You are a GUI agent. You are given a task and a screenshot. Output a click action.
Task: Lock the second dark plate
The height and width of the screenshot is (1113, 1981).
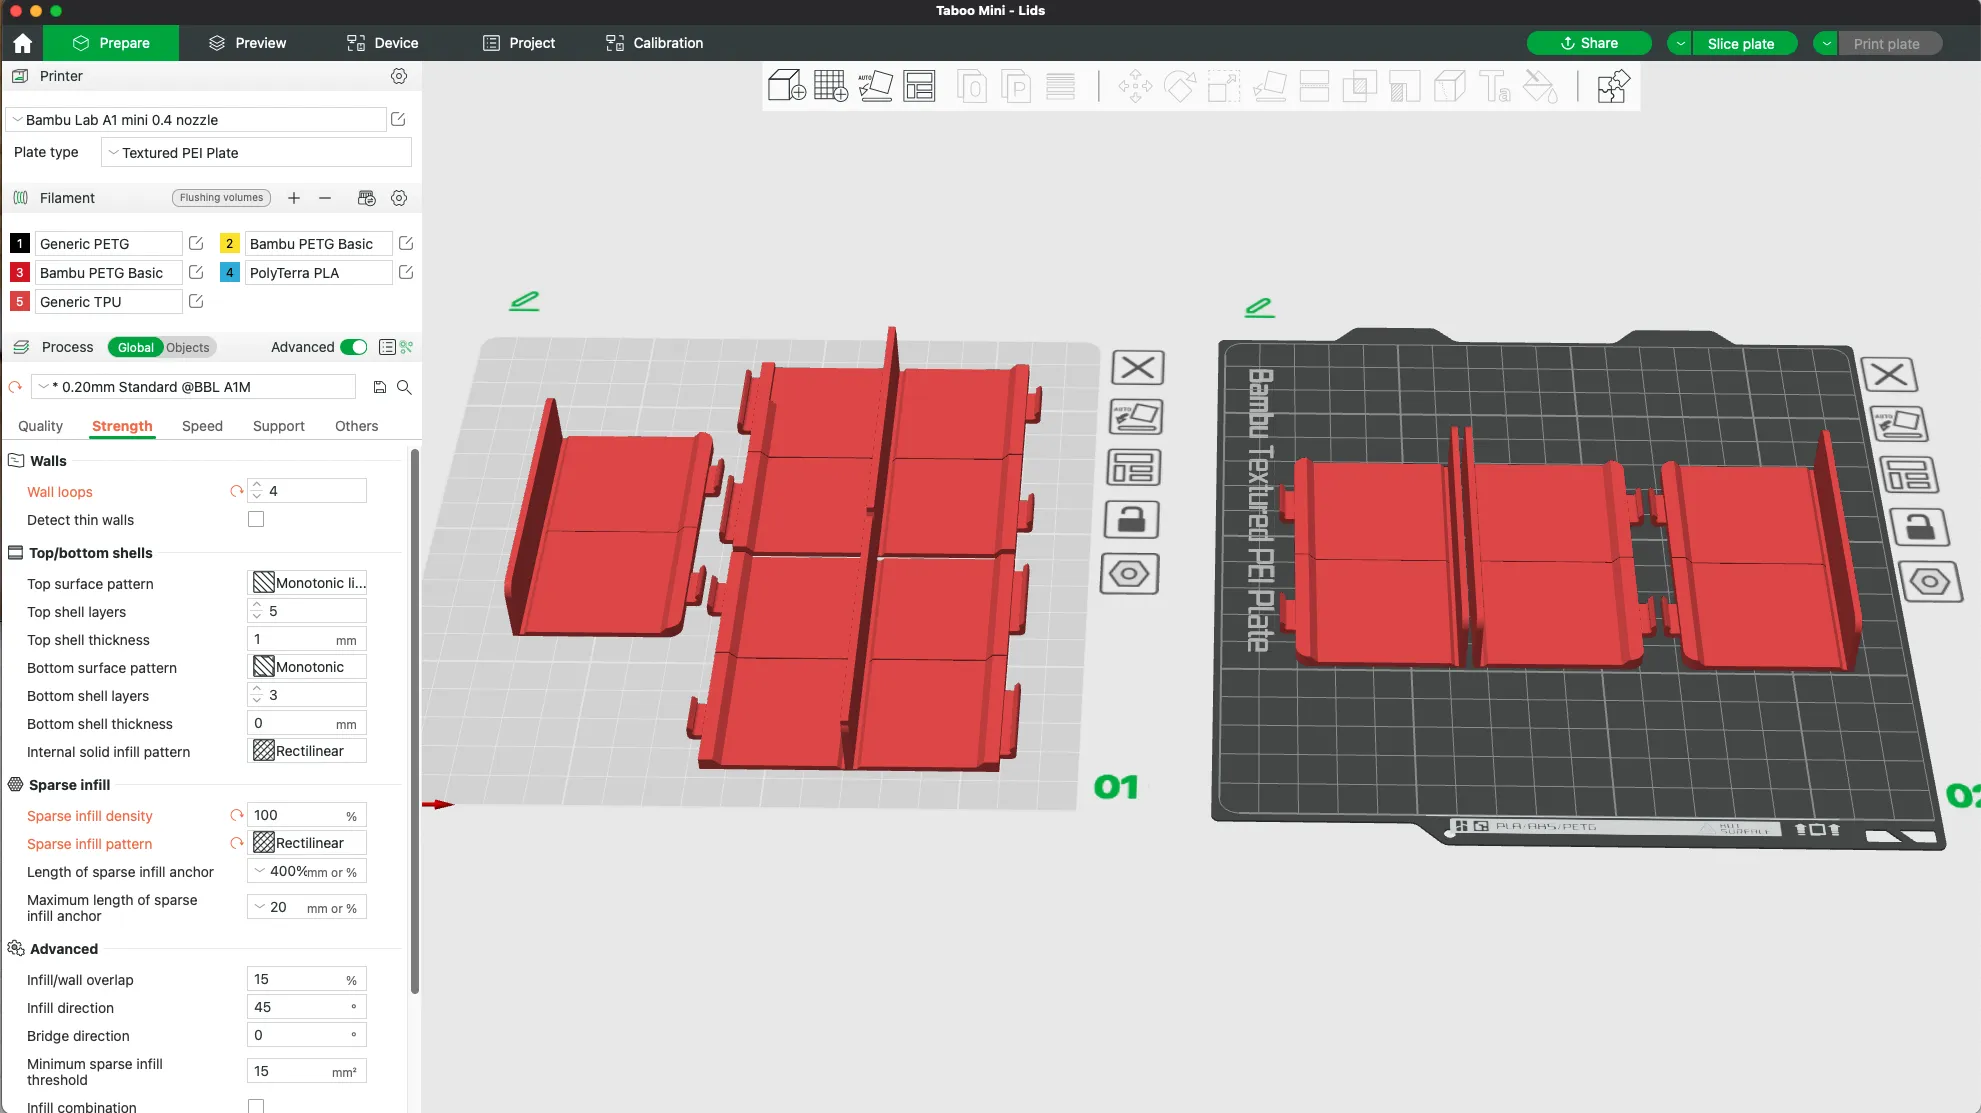click(x=1919, y=527)
